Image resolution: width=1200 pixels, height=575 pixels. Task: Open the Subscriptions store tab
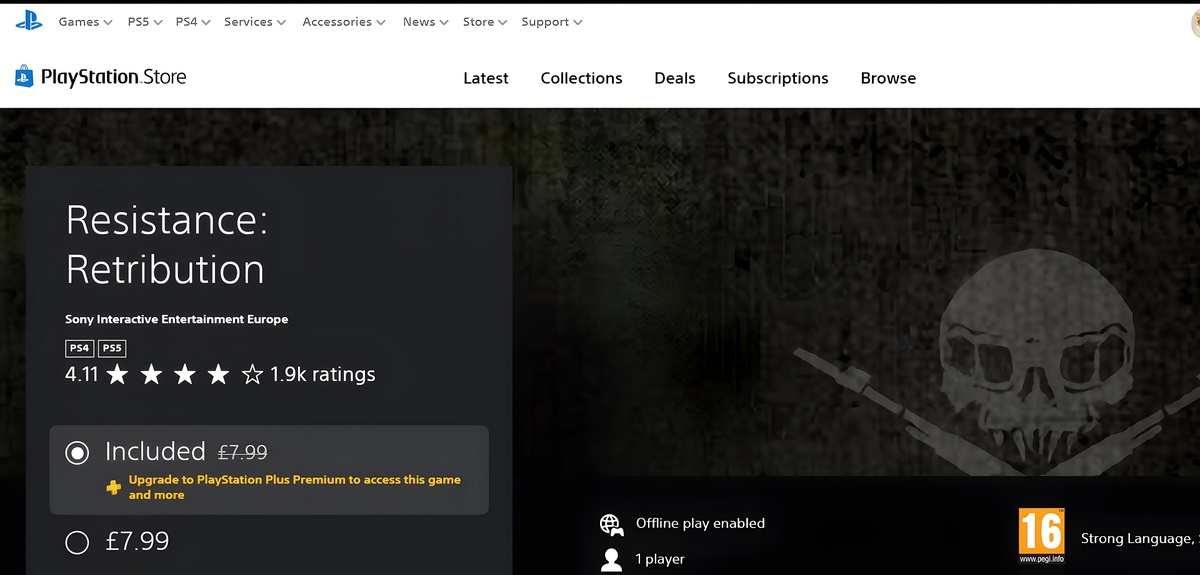pyautogui.click(x=778, y=78)
